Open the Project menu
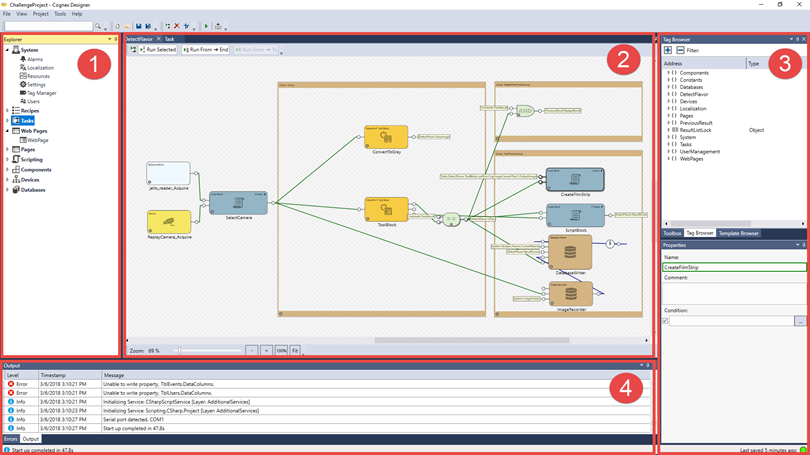This screenshot has height=455, width=810. (x=40, y=14)
